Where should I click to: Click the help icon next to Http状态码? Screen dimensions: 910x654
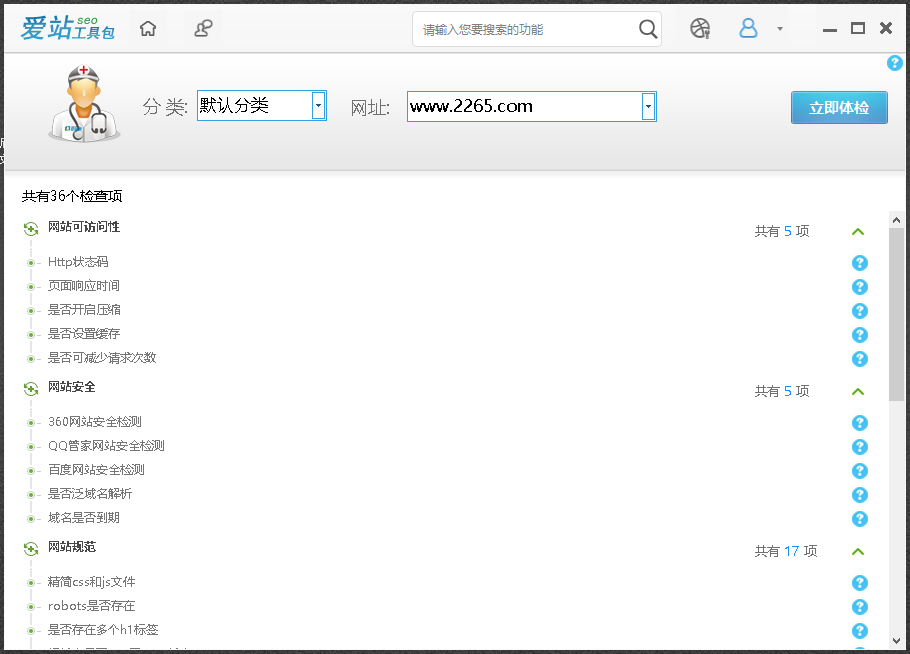(x=859, y=262)
